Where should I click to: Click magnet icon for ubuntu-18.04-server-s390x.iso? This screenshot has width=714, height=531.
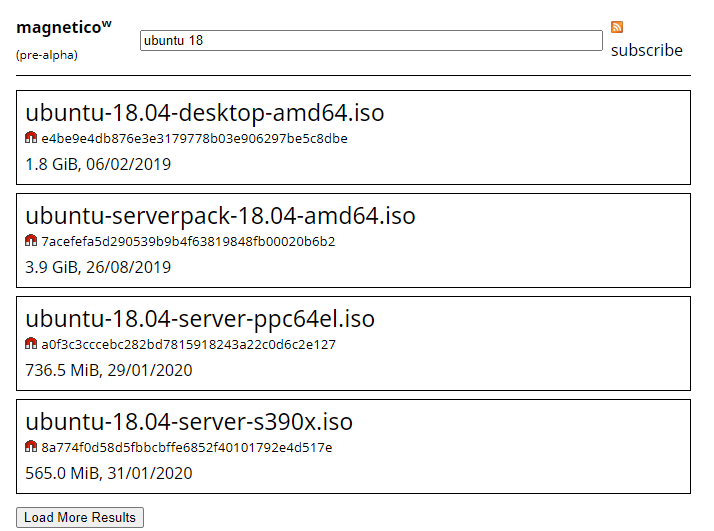(31, 446)
